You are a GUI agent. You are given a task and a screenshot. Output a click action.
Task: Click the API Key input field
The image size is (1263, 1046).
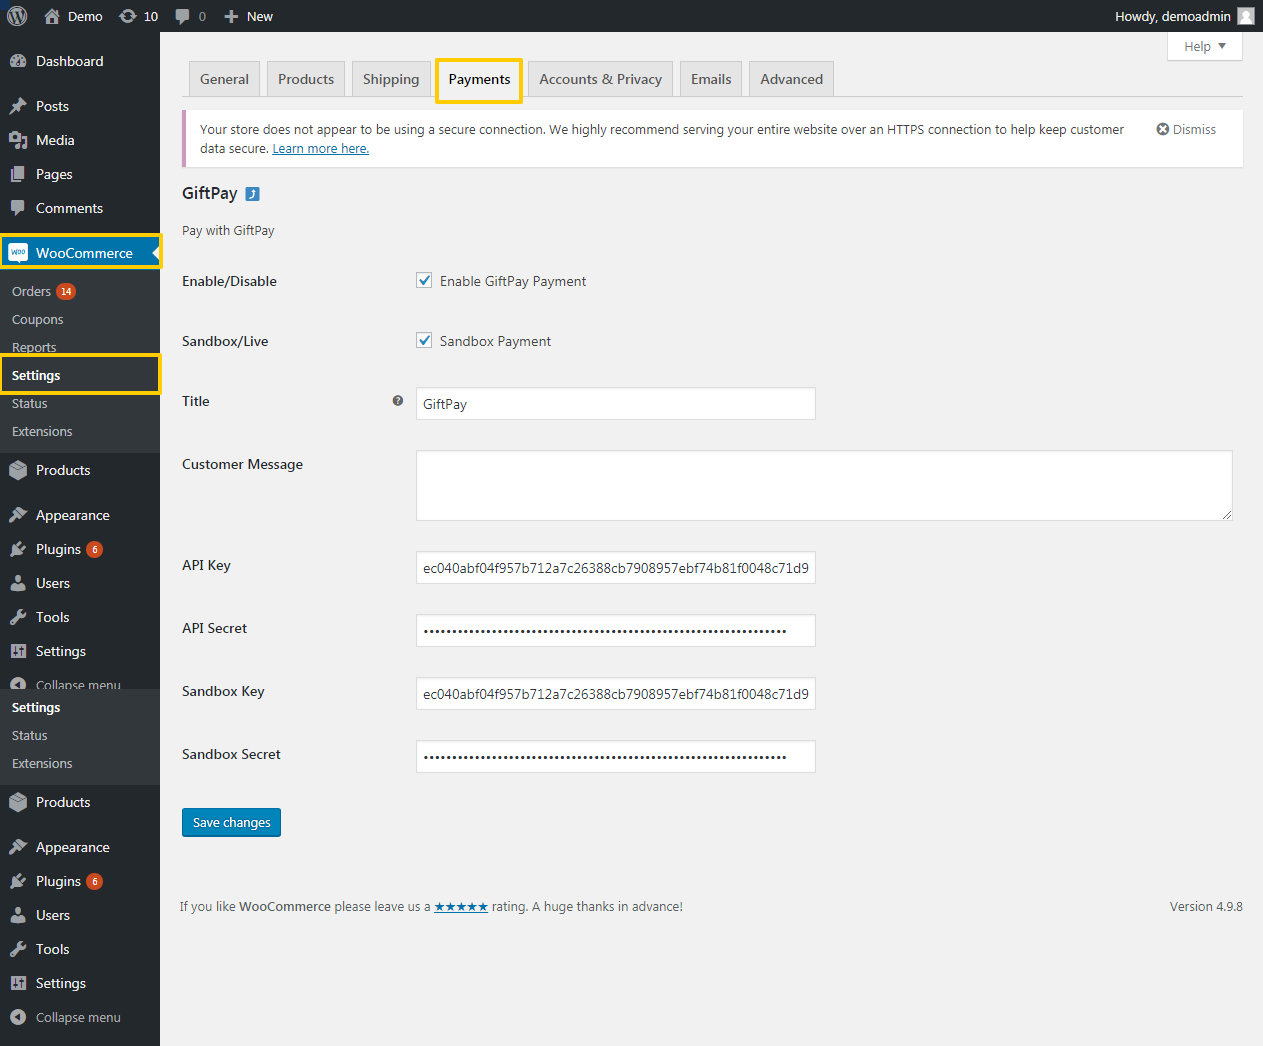click(615, 568)
